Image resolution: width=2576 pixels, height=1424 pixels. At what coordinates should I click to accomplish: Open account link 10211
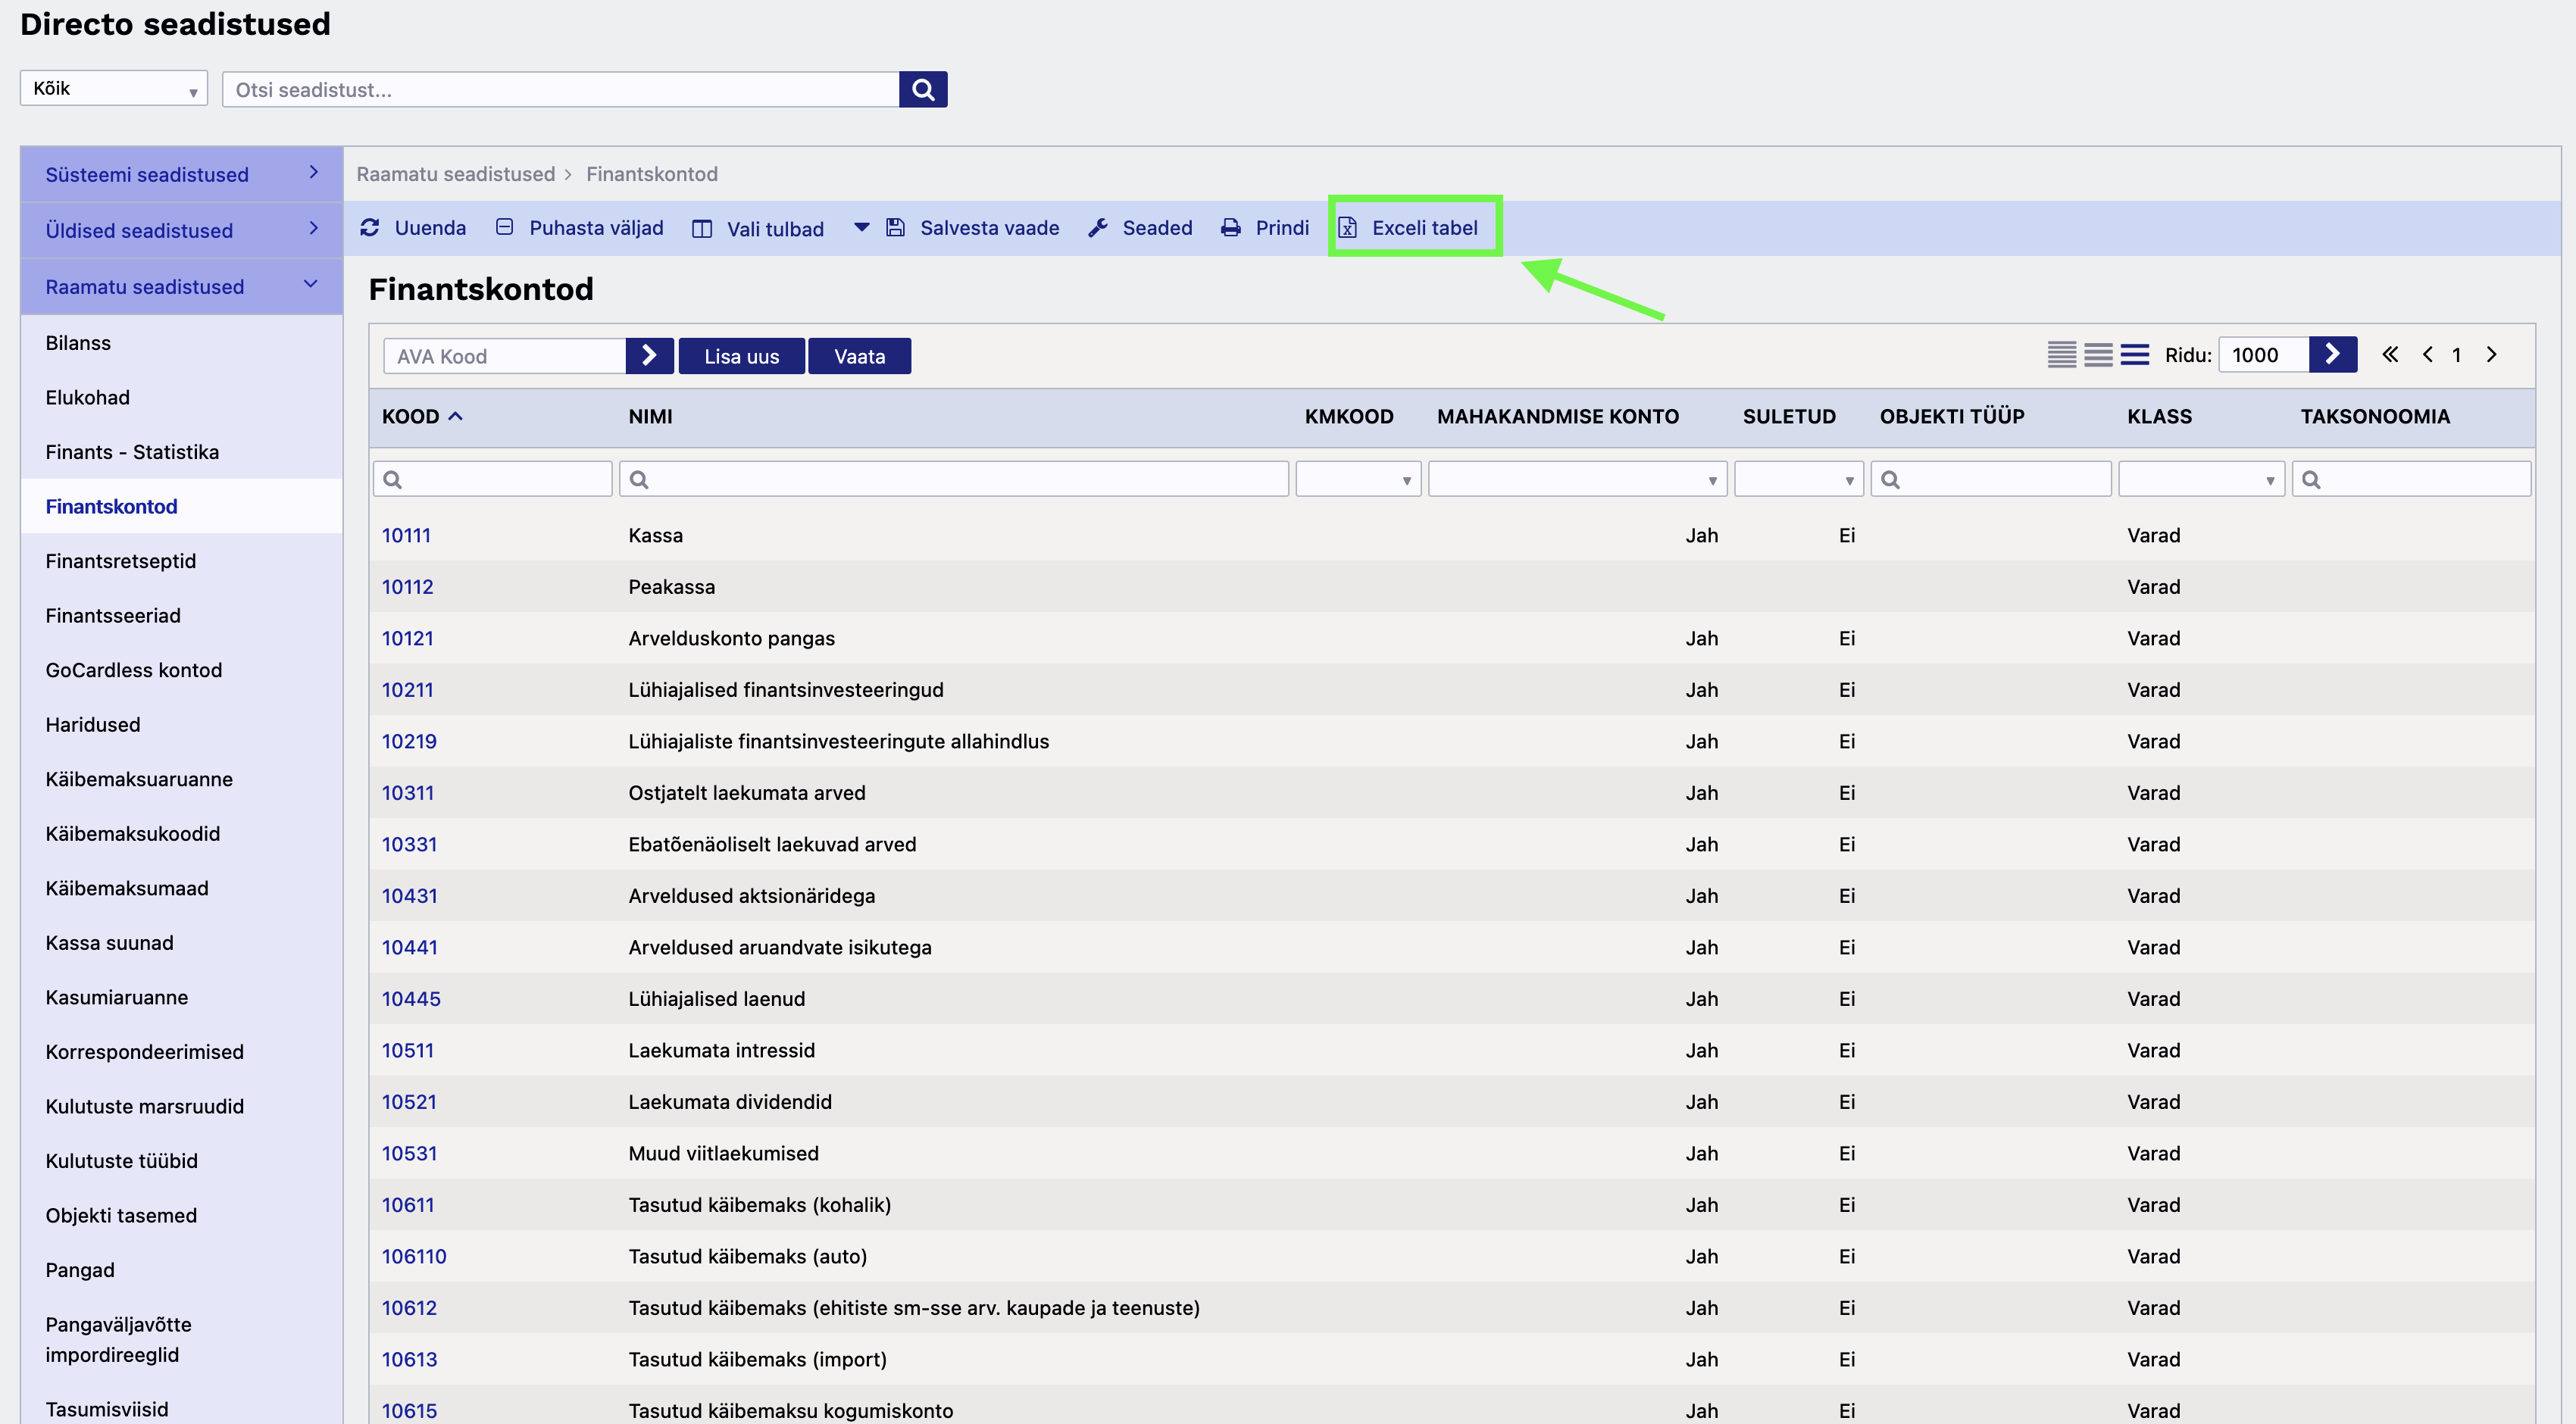(x=407, y=689)
